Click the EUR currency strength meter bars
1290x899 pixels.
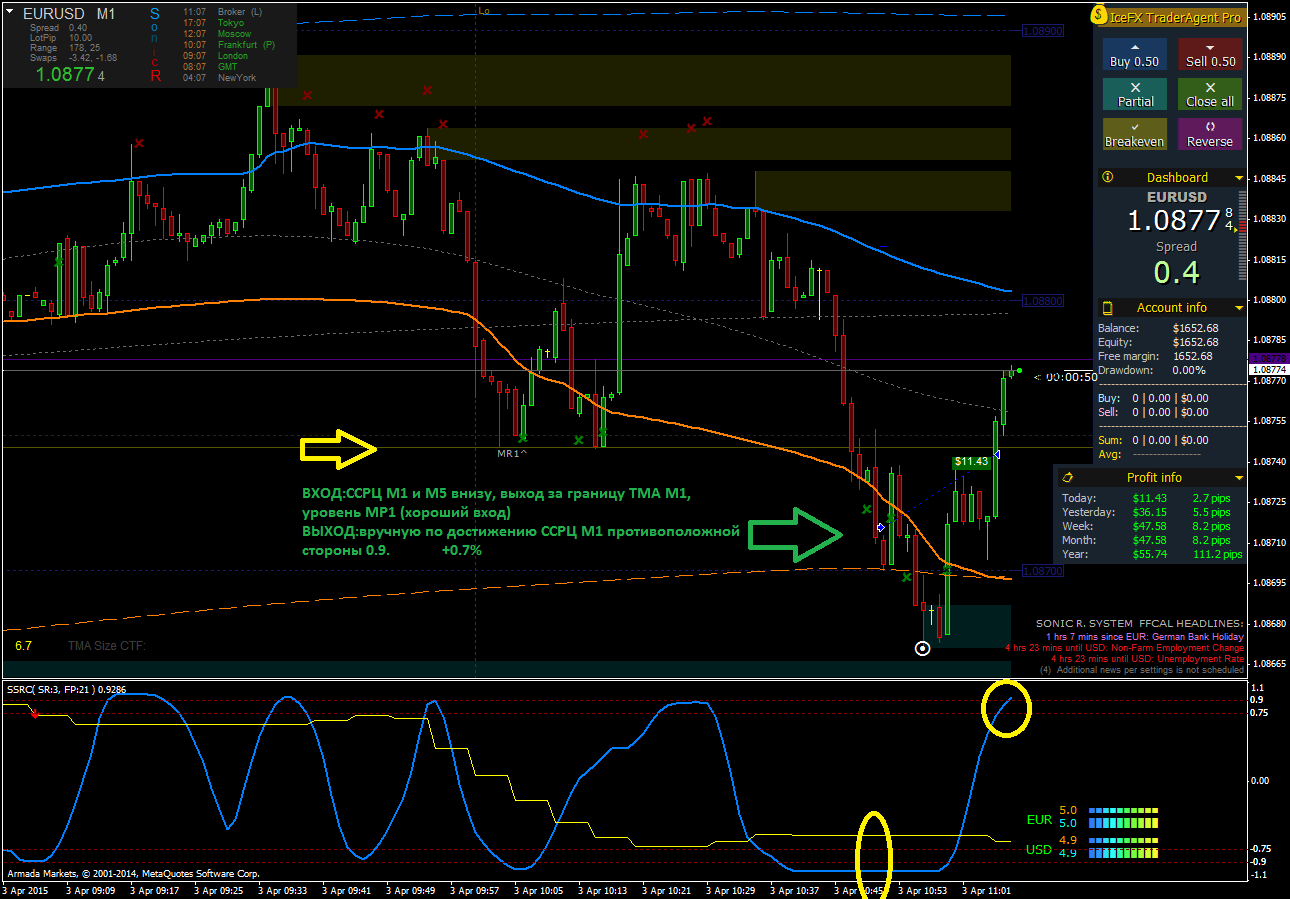[1123, 817]
